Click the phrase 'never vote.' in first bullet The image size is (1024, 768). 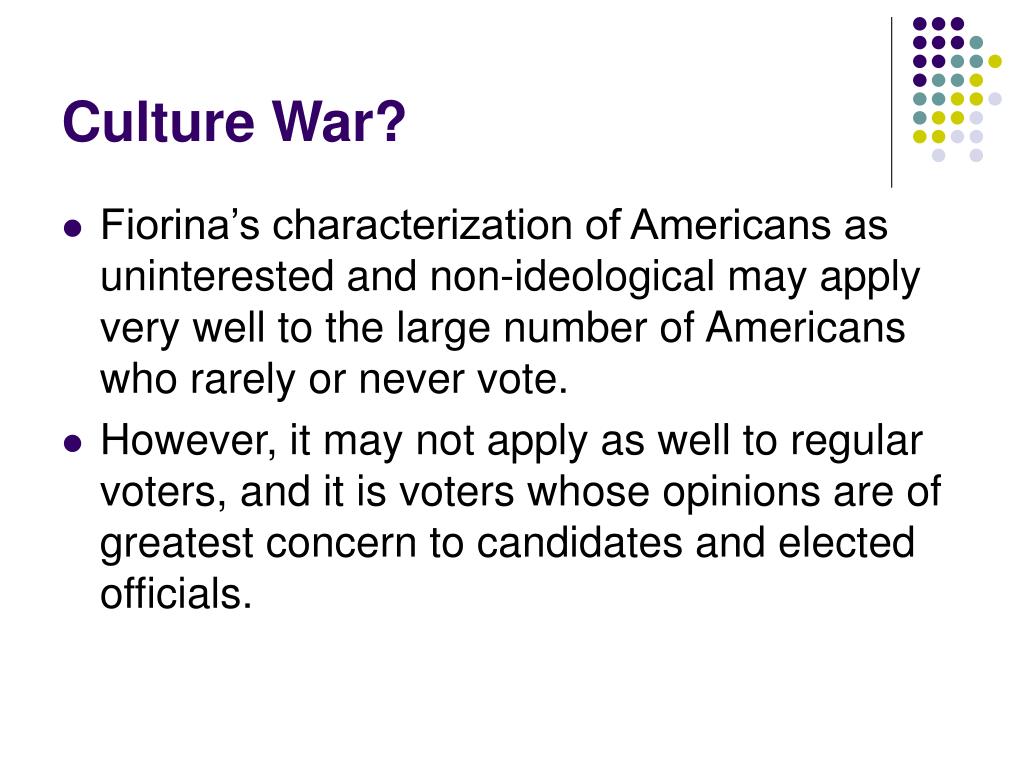coord(463,379)
